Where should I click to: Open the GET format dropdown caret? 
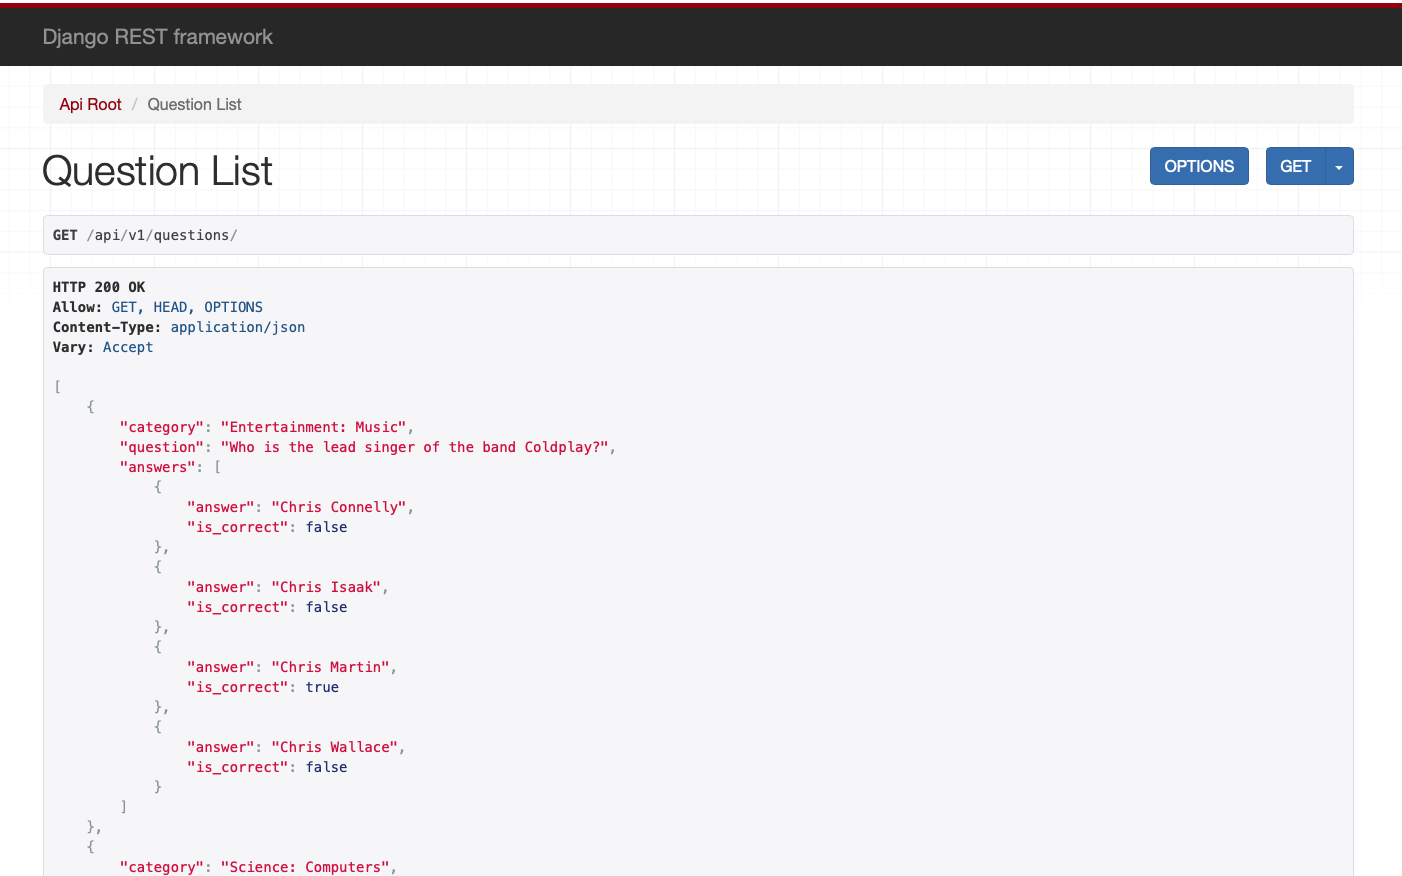pyautogui.click(x=1339, y=167)
